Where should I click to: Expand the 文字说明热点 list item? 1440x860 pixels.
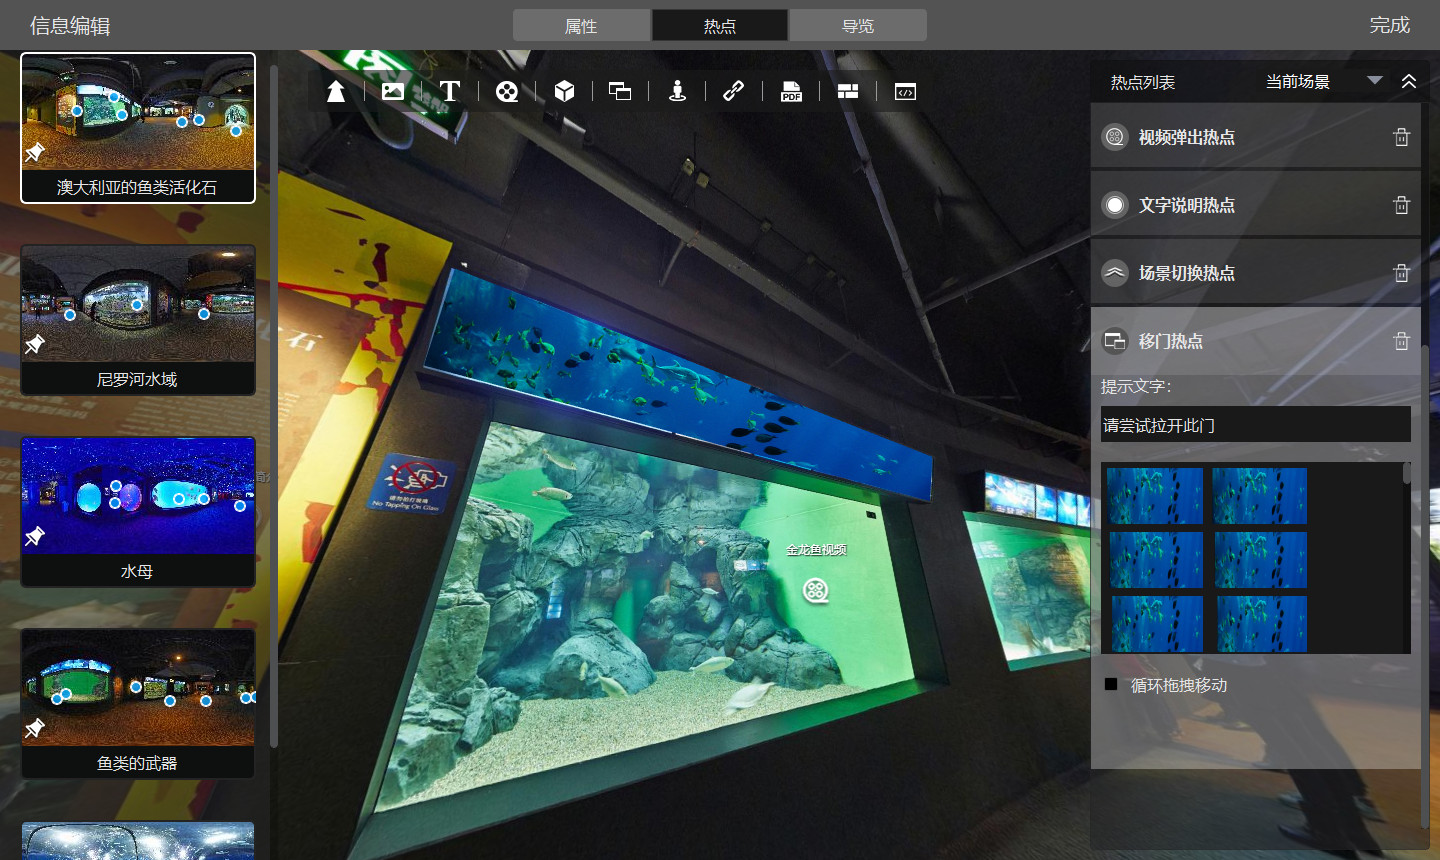coord(1186,205)
